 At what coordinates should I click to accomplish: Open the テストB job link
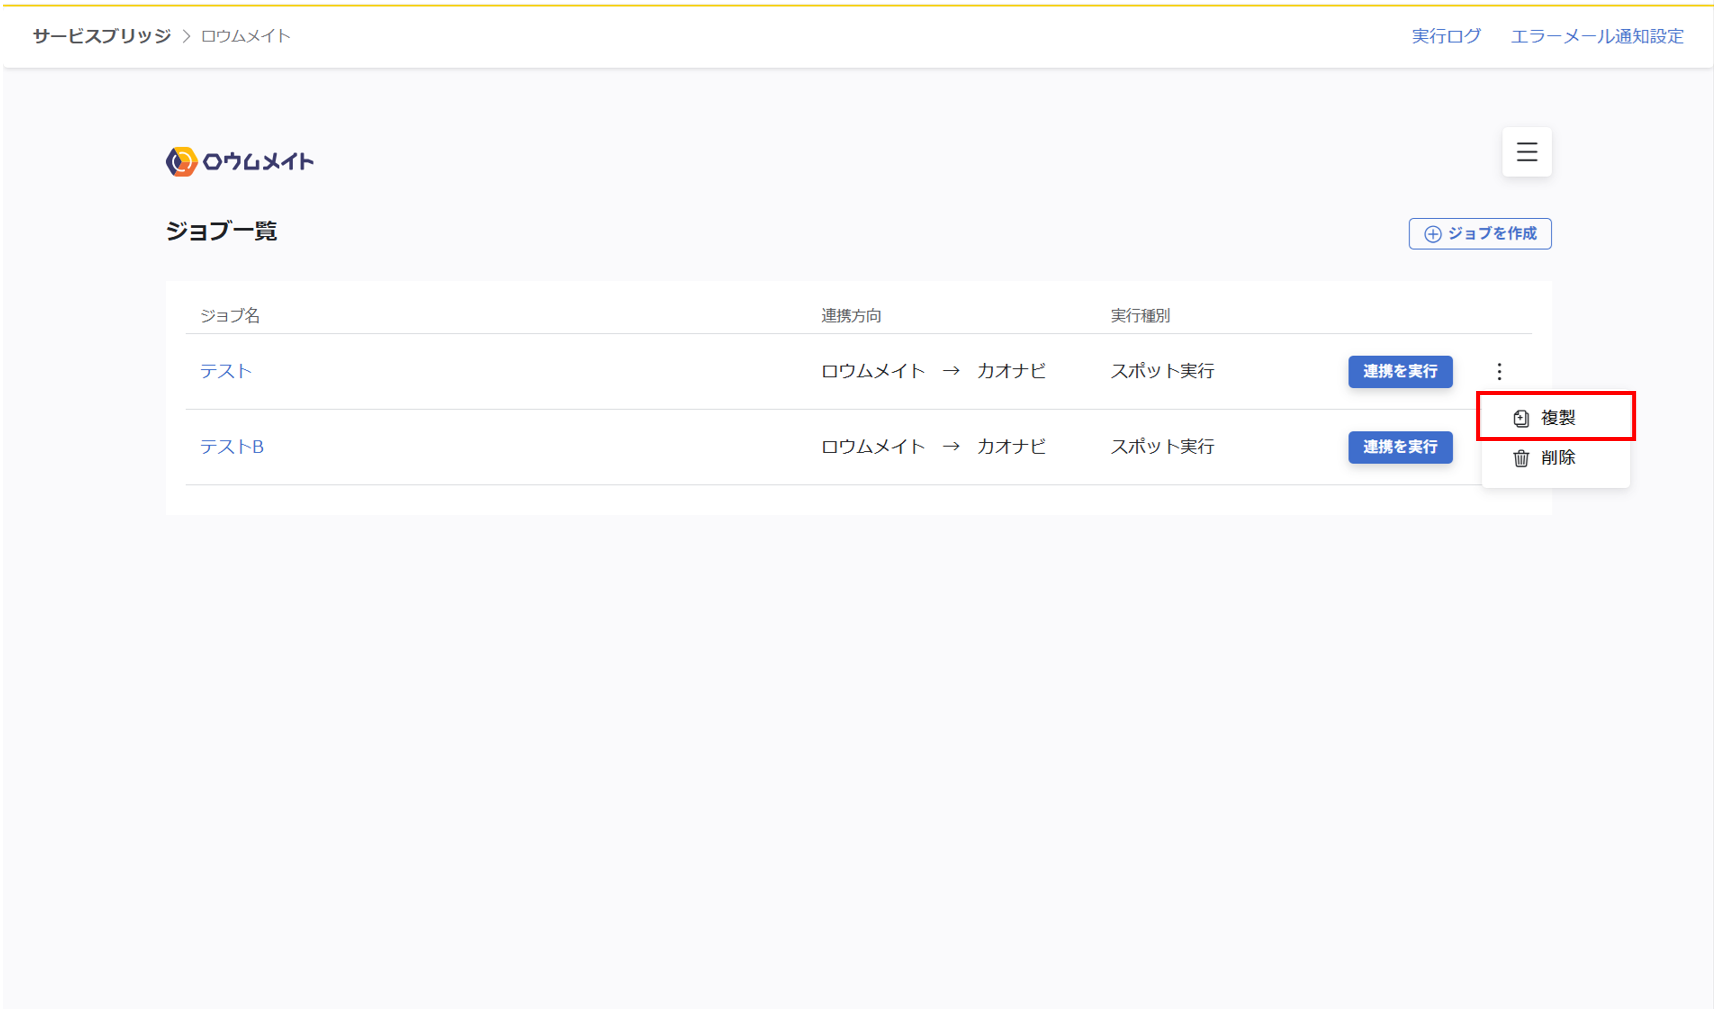(232, 447)
